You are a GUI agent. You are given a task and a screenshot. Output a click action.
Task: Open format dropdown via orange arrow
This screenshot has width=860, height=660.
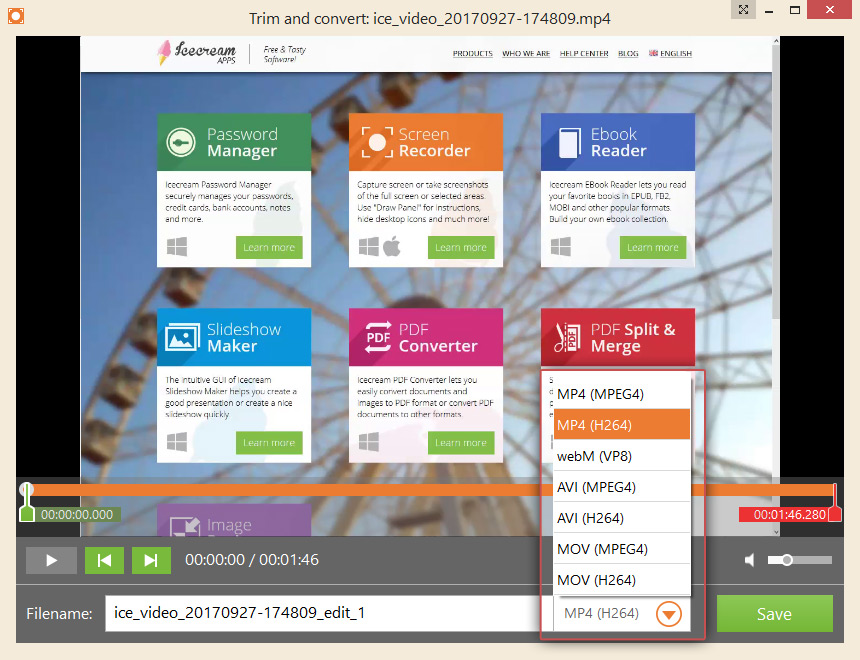tap(669, 613)
